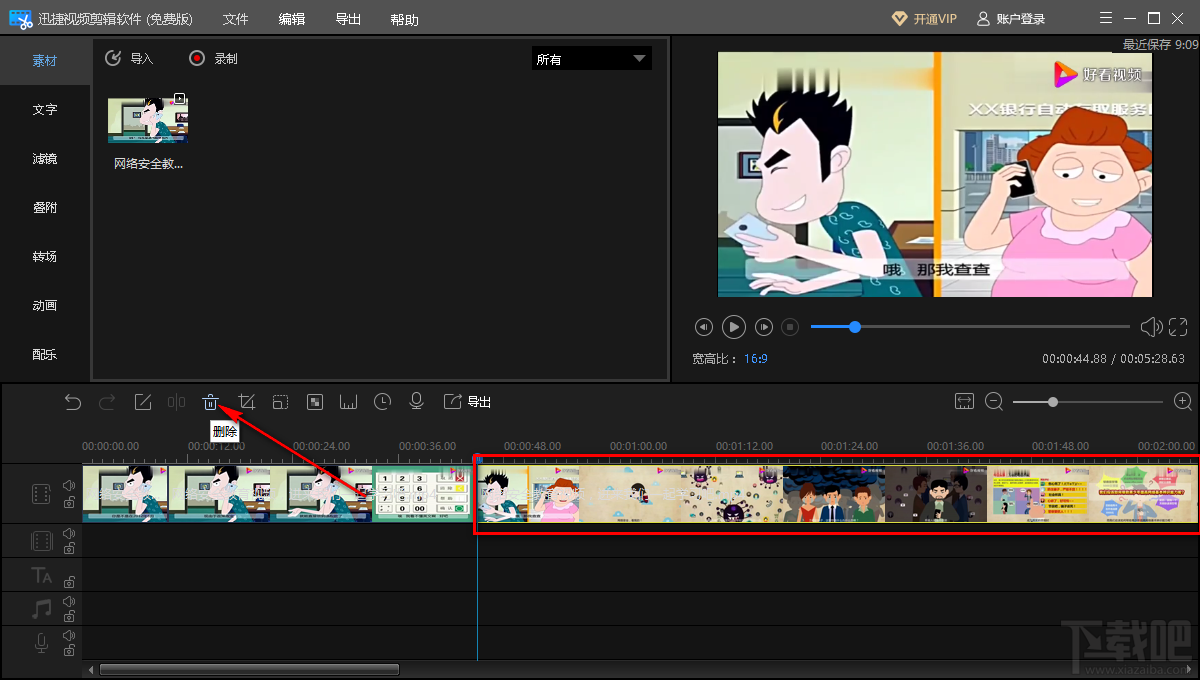Click the microphone voiceover icon in toolbar
This screenshot has width=1200, height=680.
417,402
